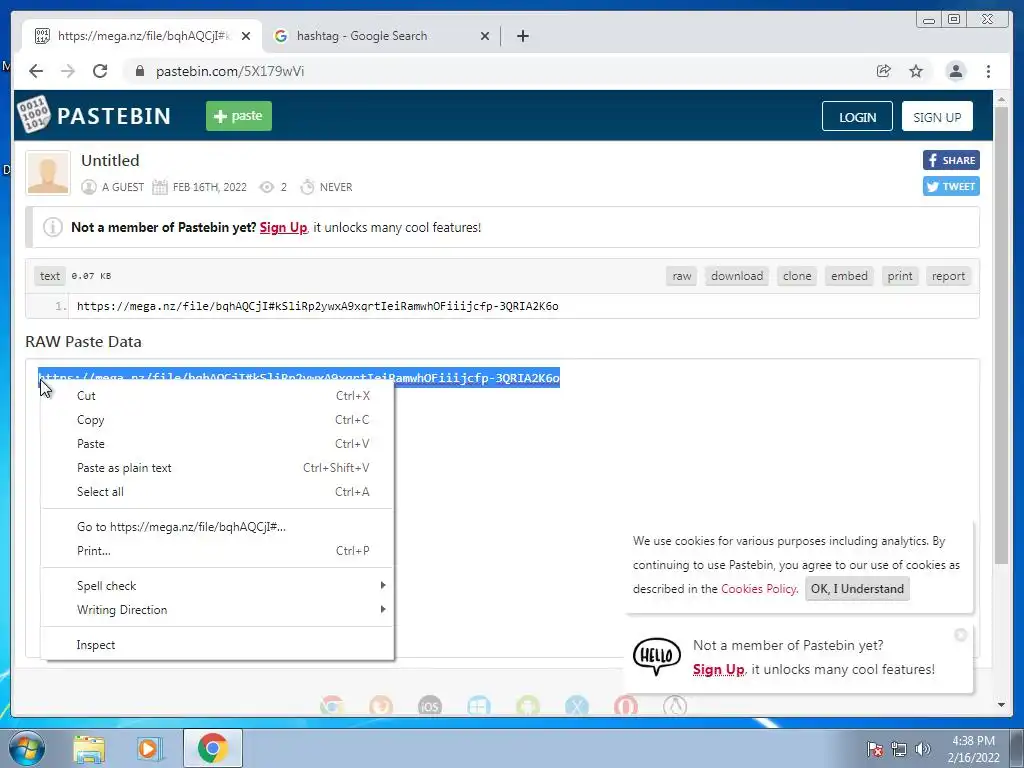Click the padlock site info icon
The width and height of the screenshot is (1024, 768).
point(139,71)
